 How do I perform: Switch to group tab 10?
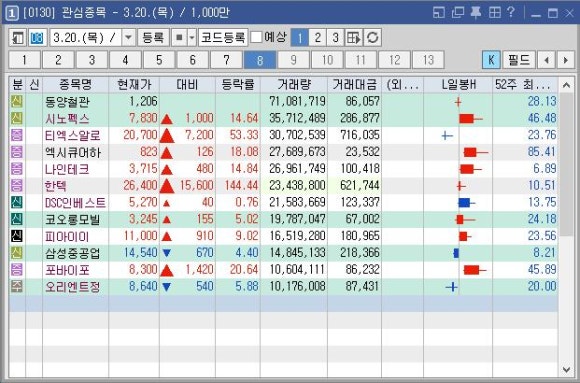click(327, 60)
